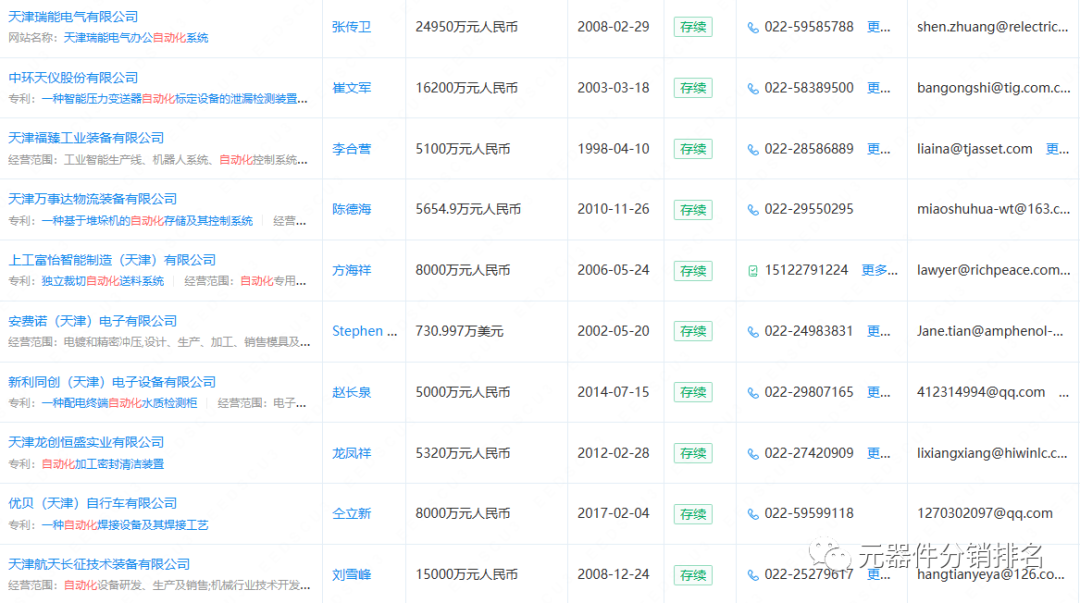1080x603 pixels.
Task: Click phone icon beside 022-29807165
Action: [x=753, y=393]
